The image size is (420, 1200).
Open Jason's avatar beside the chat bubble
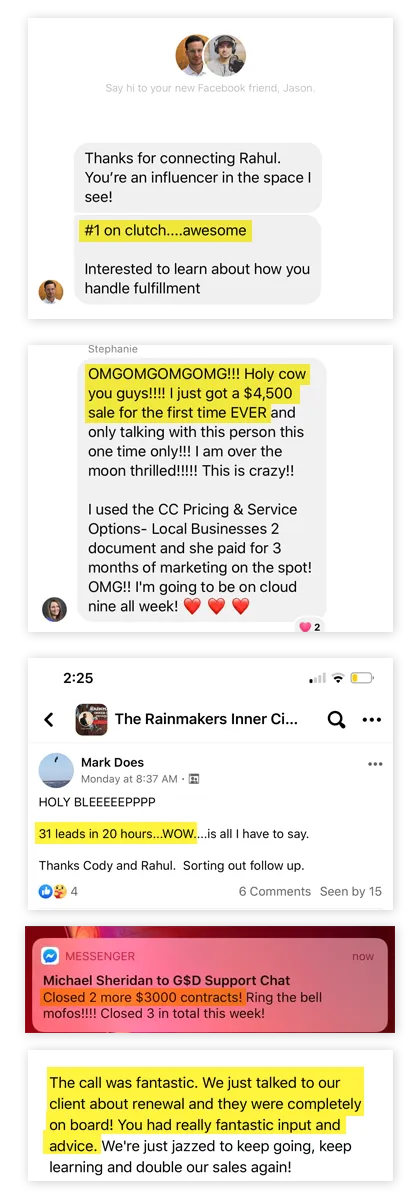[51, 291]
